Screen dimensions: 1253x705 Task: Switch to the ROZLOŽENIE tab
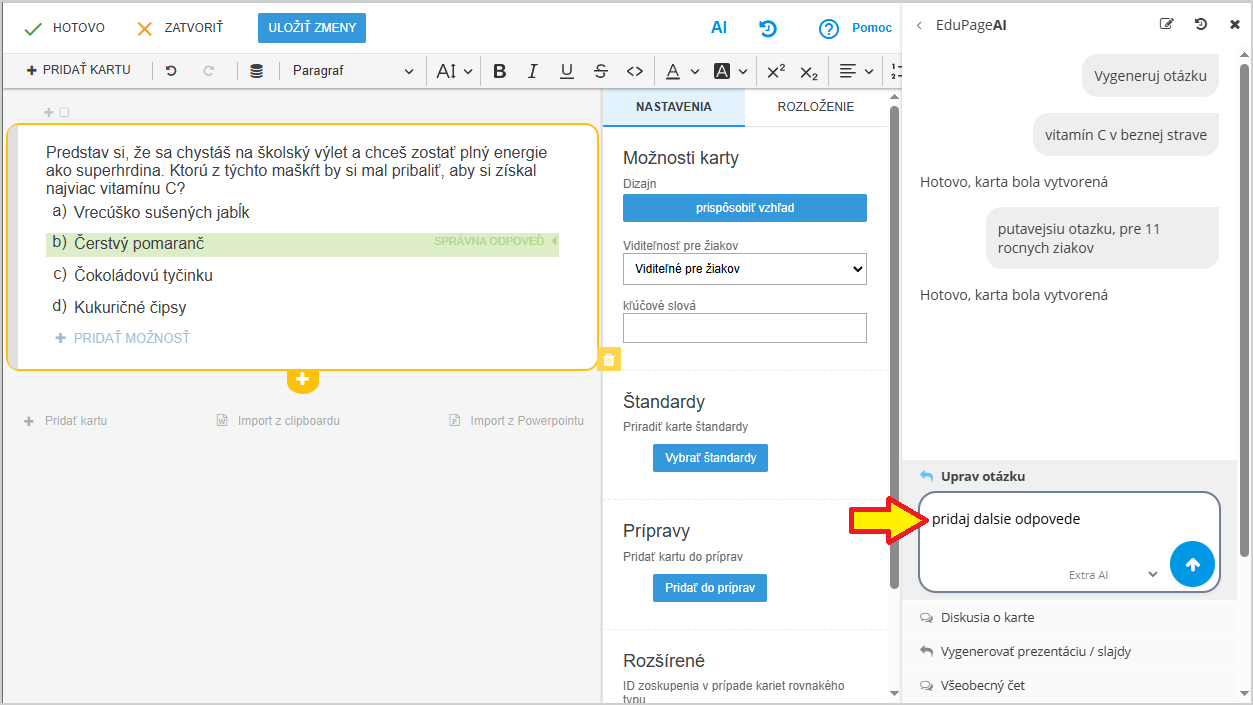(x=815, y=107)
